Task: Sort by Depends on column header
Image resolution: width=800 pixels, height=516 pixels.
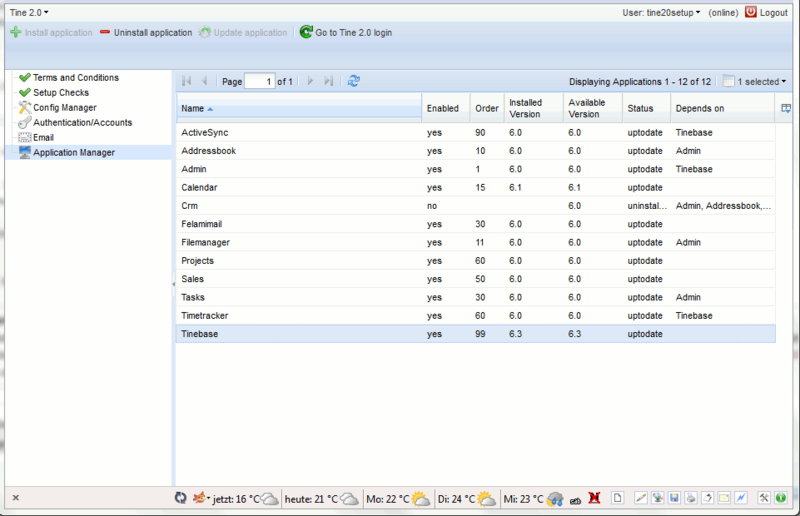Action: (722, 108)
